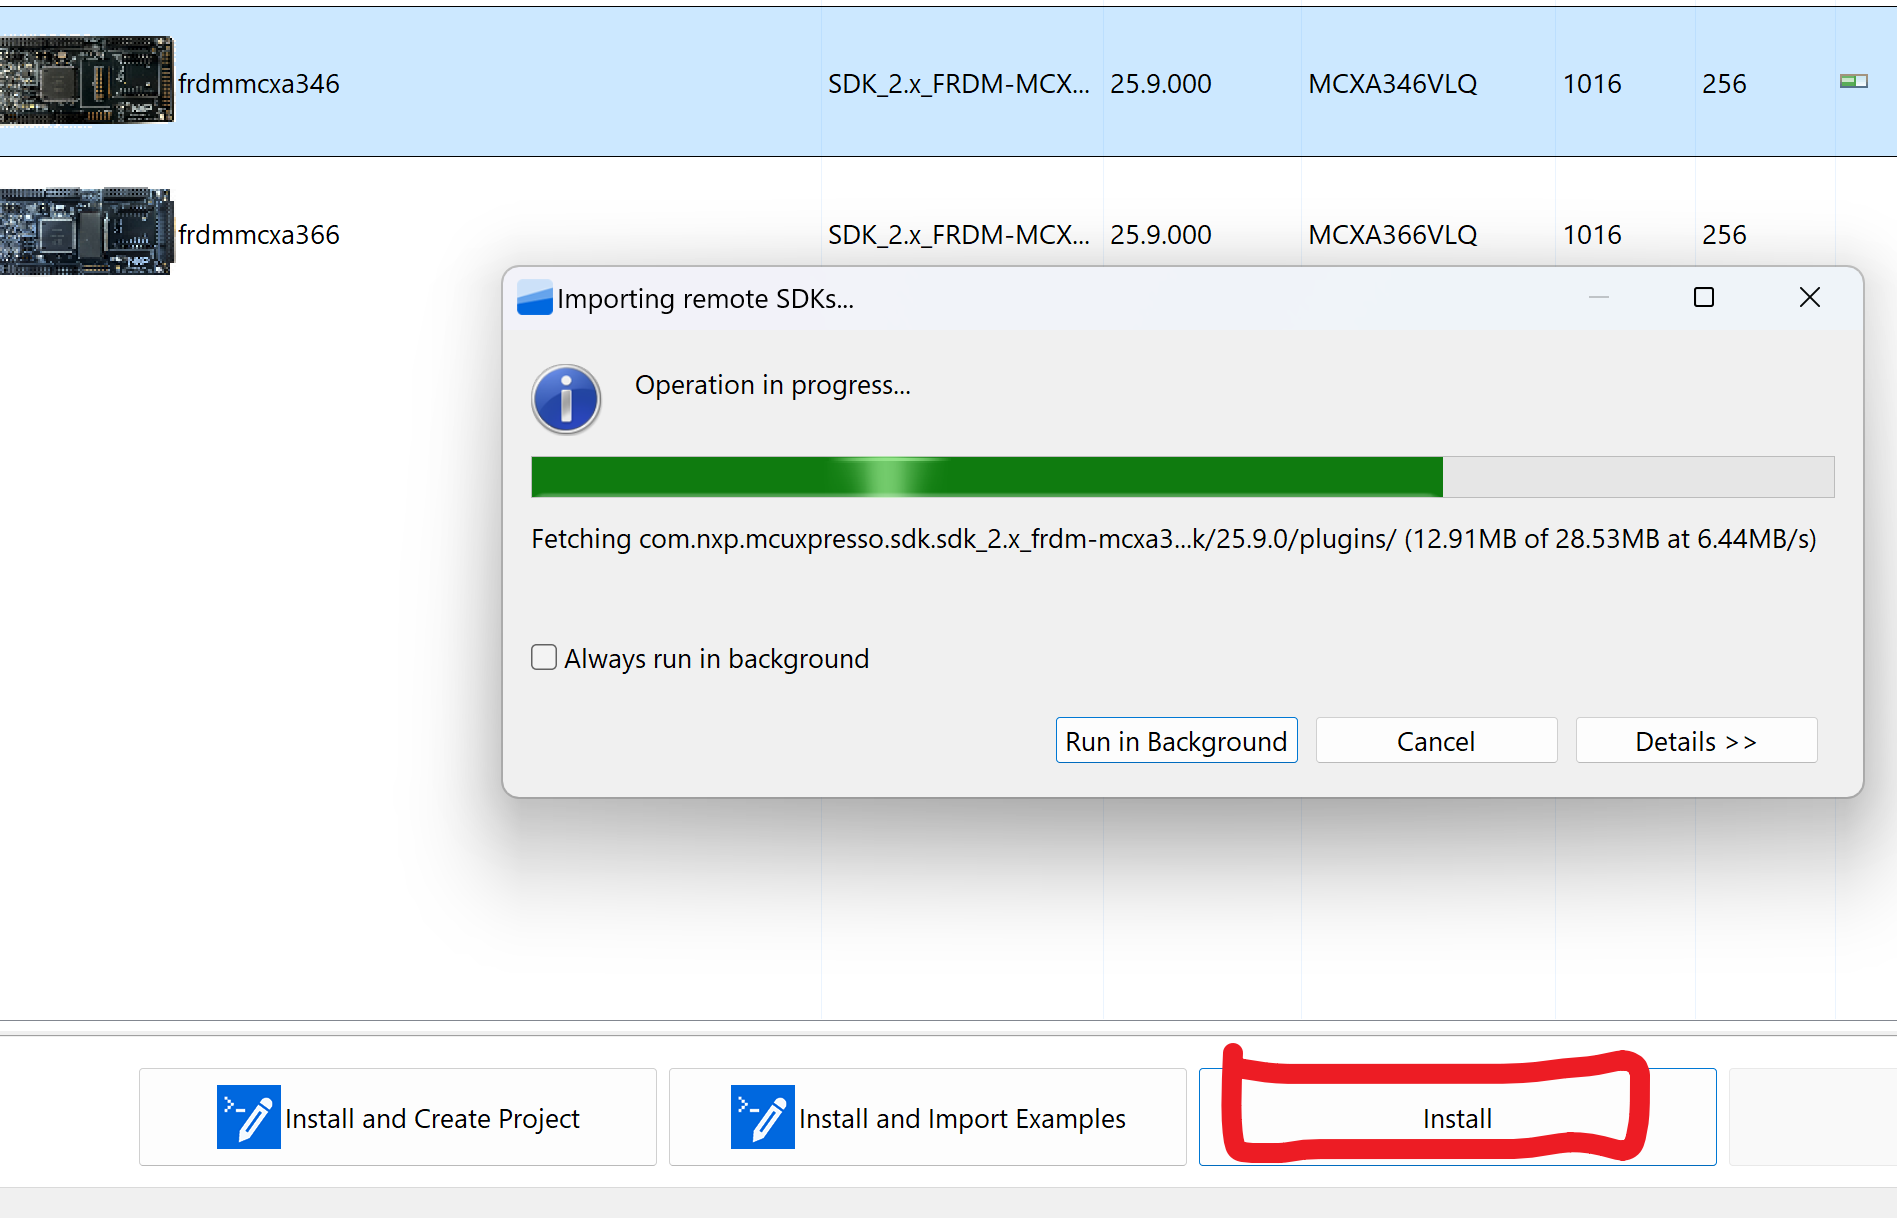
Task: Click Install and Import Examples button
Action: (927, 1117)
